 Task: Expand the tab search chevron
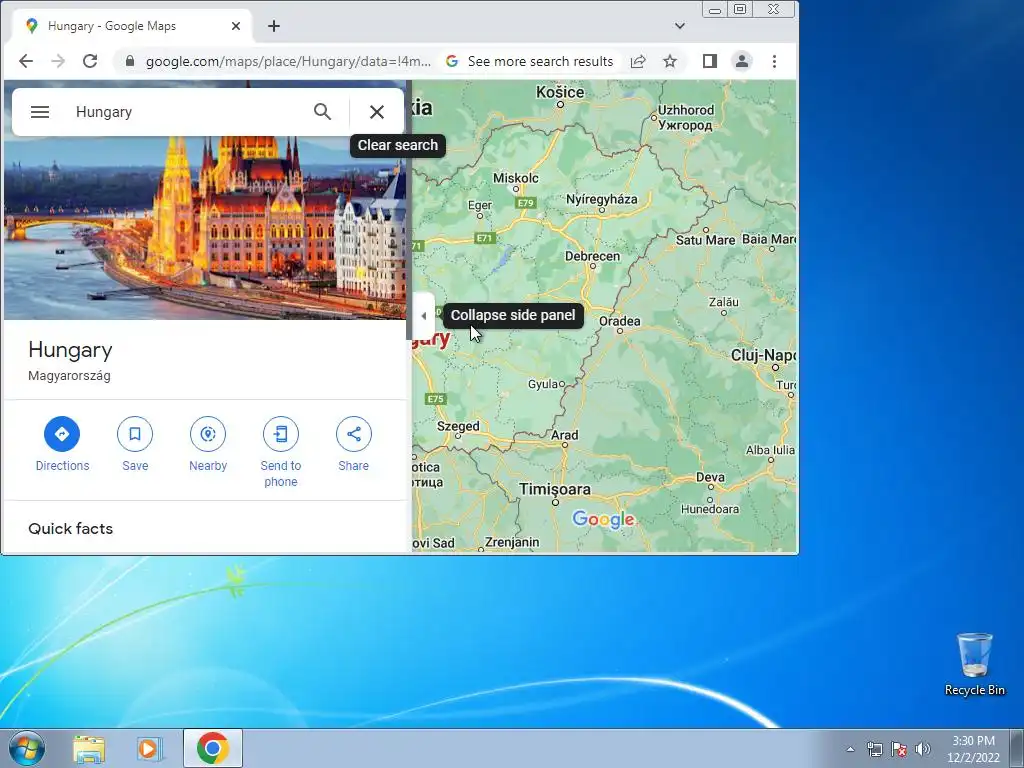tap(680, 26)
